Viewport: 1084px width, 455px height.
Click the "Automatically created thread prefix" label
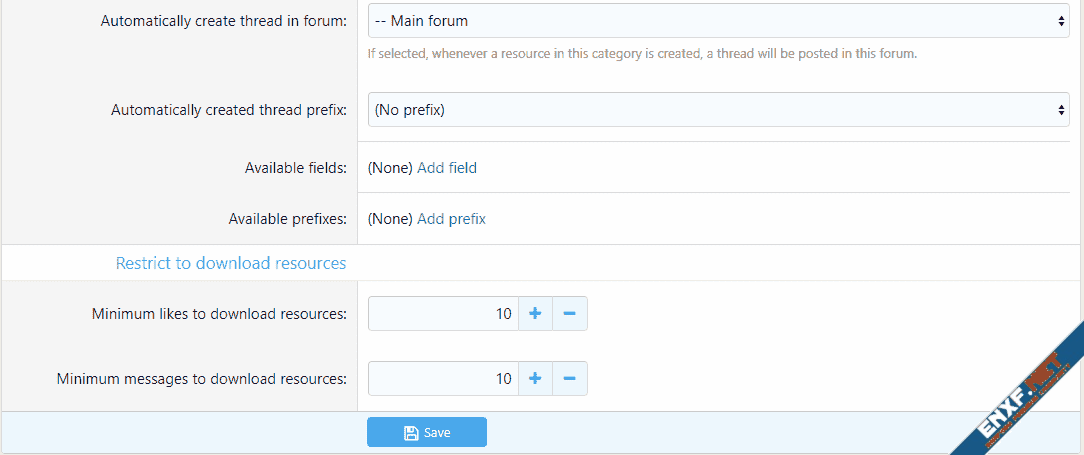pos(229,110)
